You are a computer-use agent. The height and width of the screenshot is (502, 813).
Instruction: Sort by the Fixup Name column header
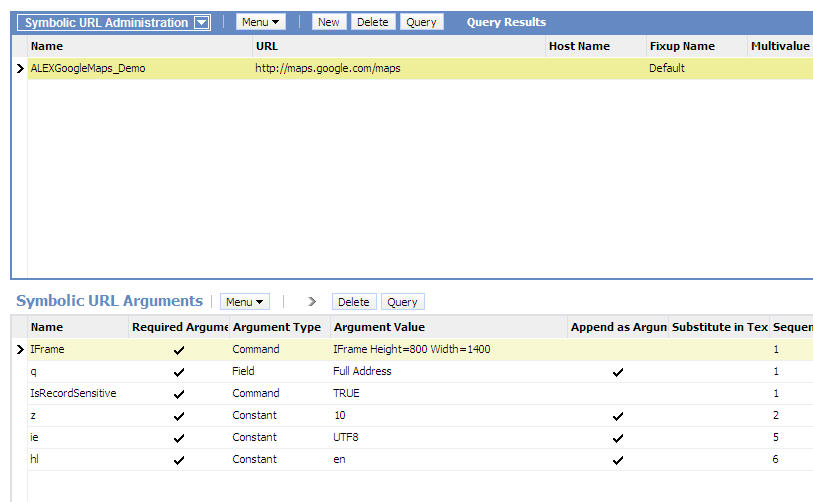696,46
